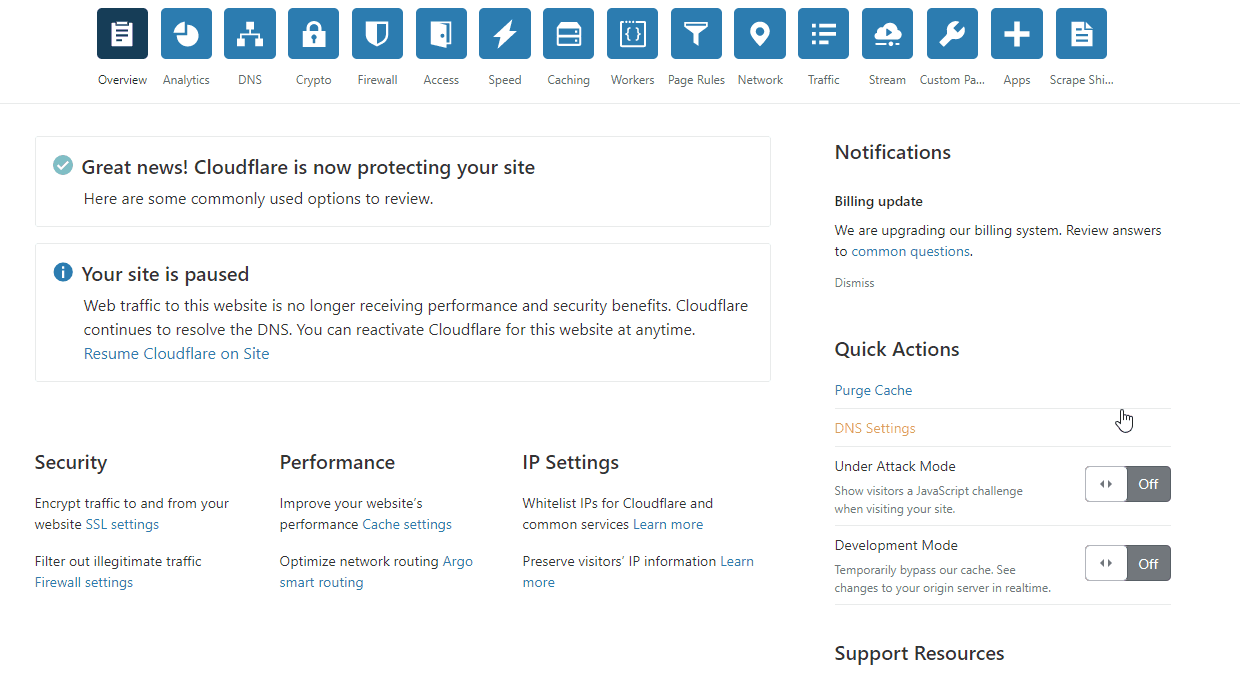Open the Traffic list icon
1240x686 pixels.
(824, 34)
